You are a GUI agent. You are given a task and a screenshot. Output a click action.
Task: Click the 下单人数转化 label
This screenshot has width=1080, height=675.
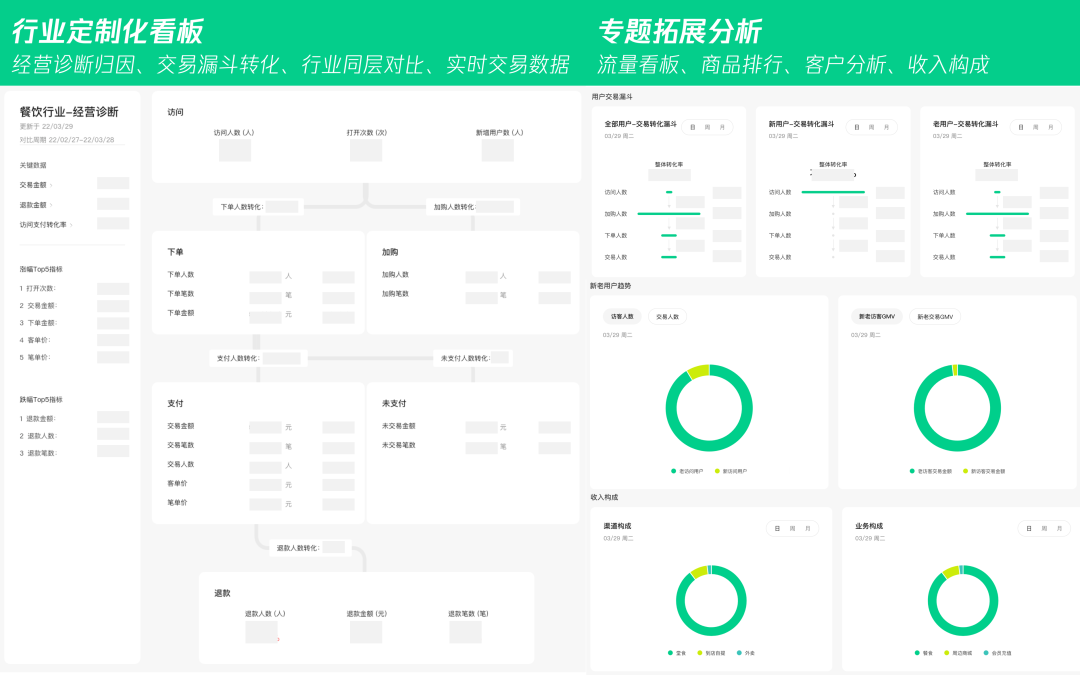pos(242,207)
